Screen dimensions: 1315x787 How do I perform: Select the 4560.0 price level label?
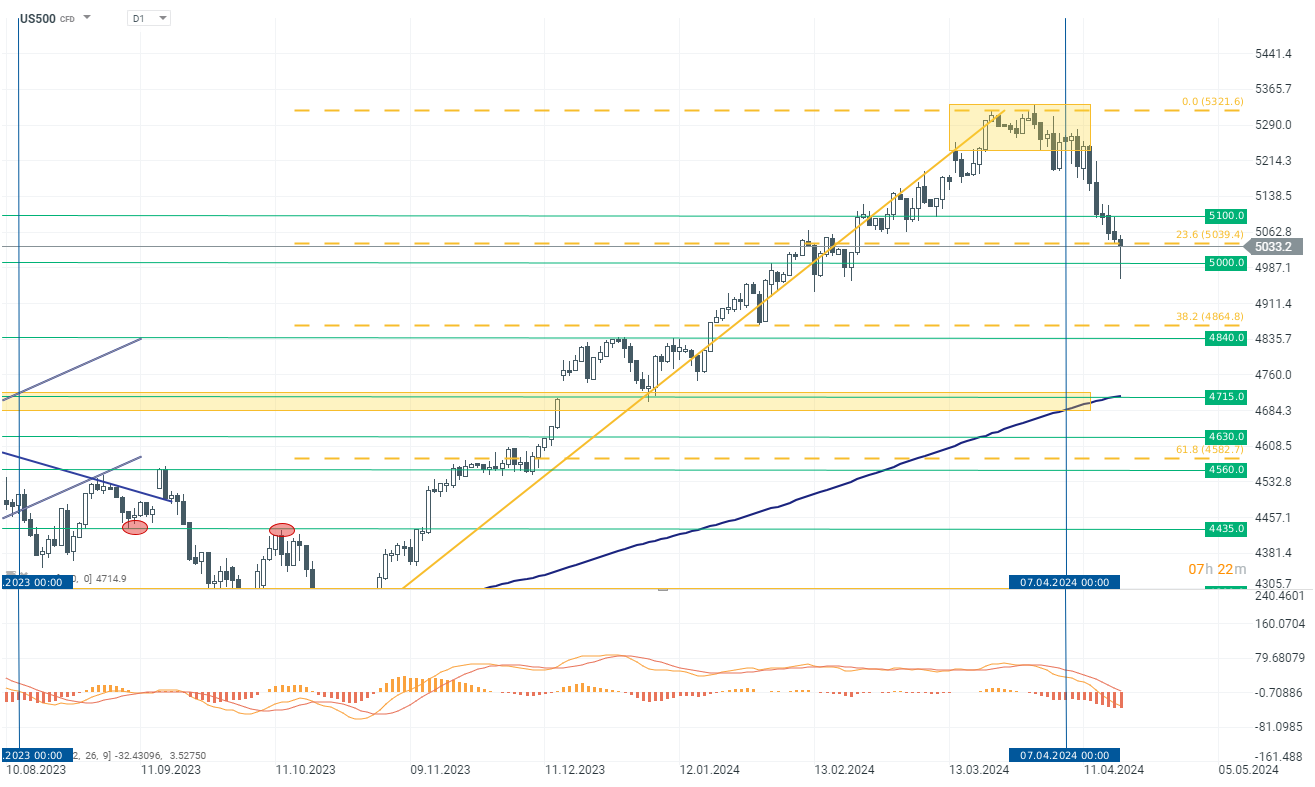point(1225,470)
